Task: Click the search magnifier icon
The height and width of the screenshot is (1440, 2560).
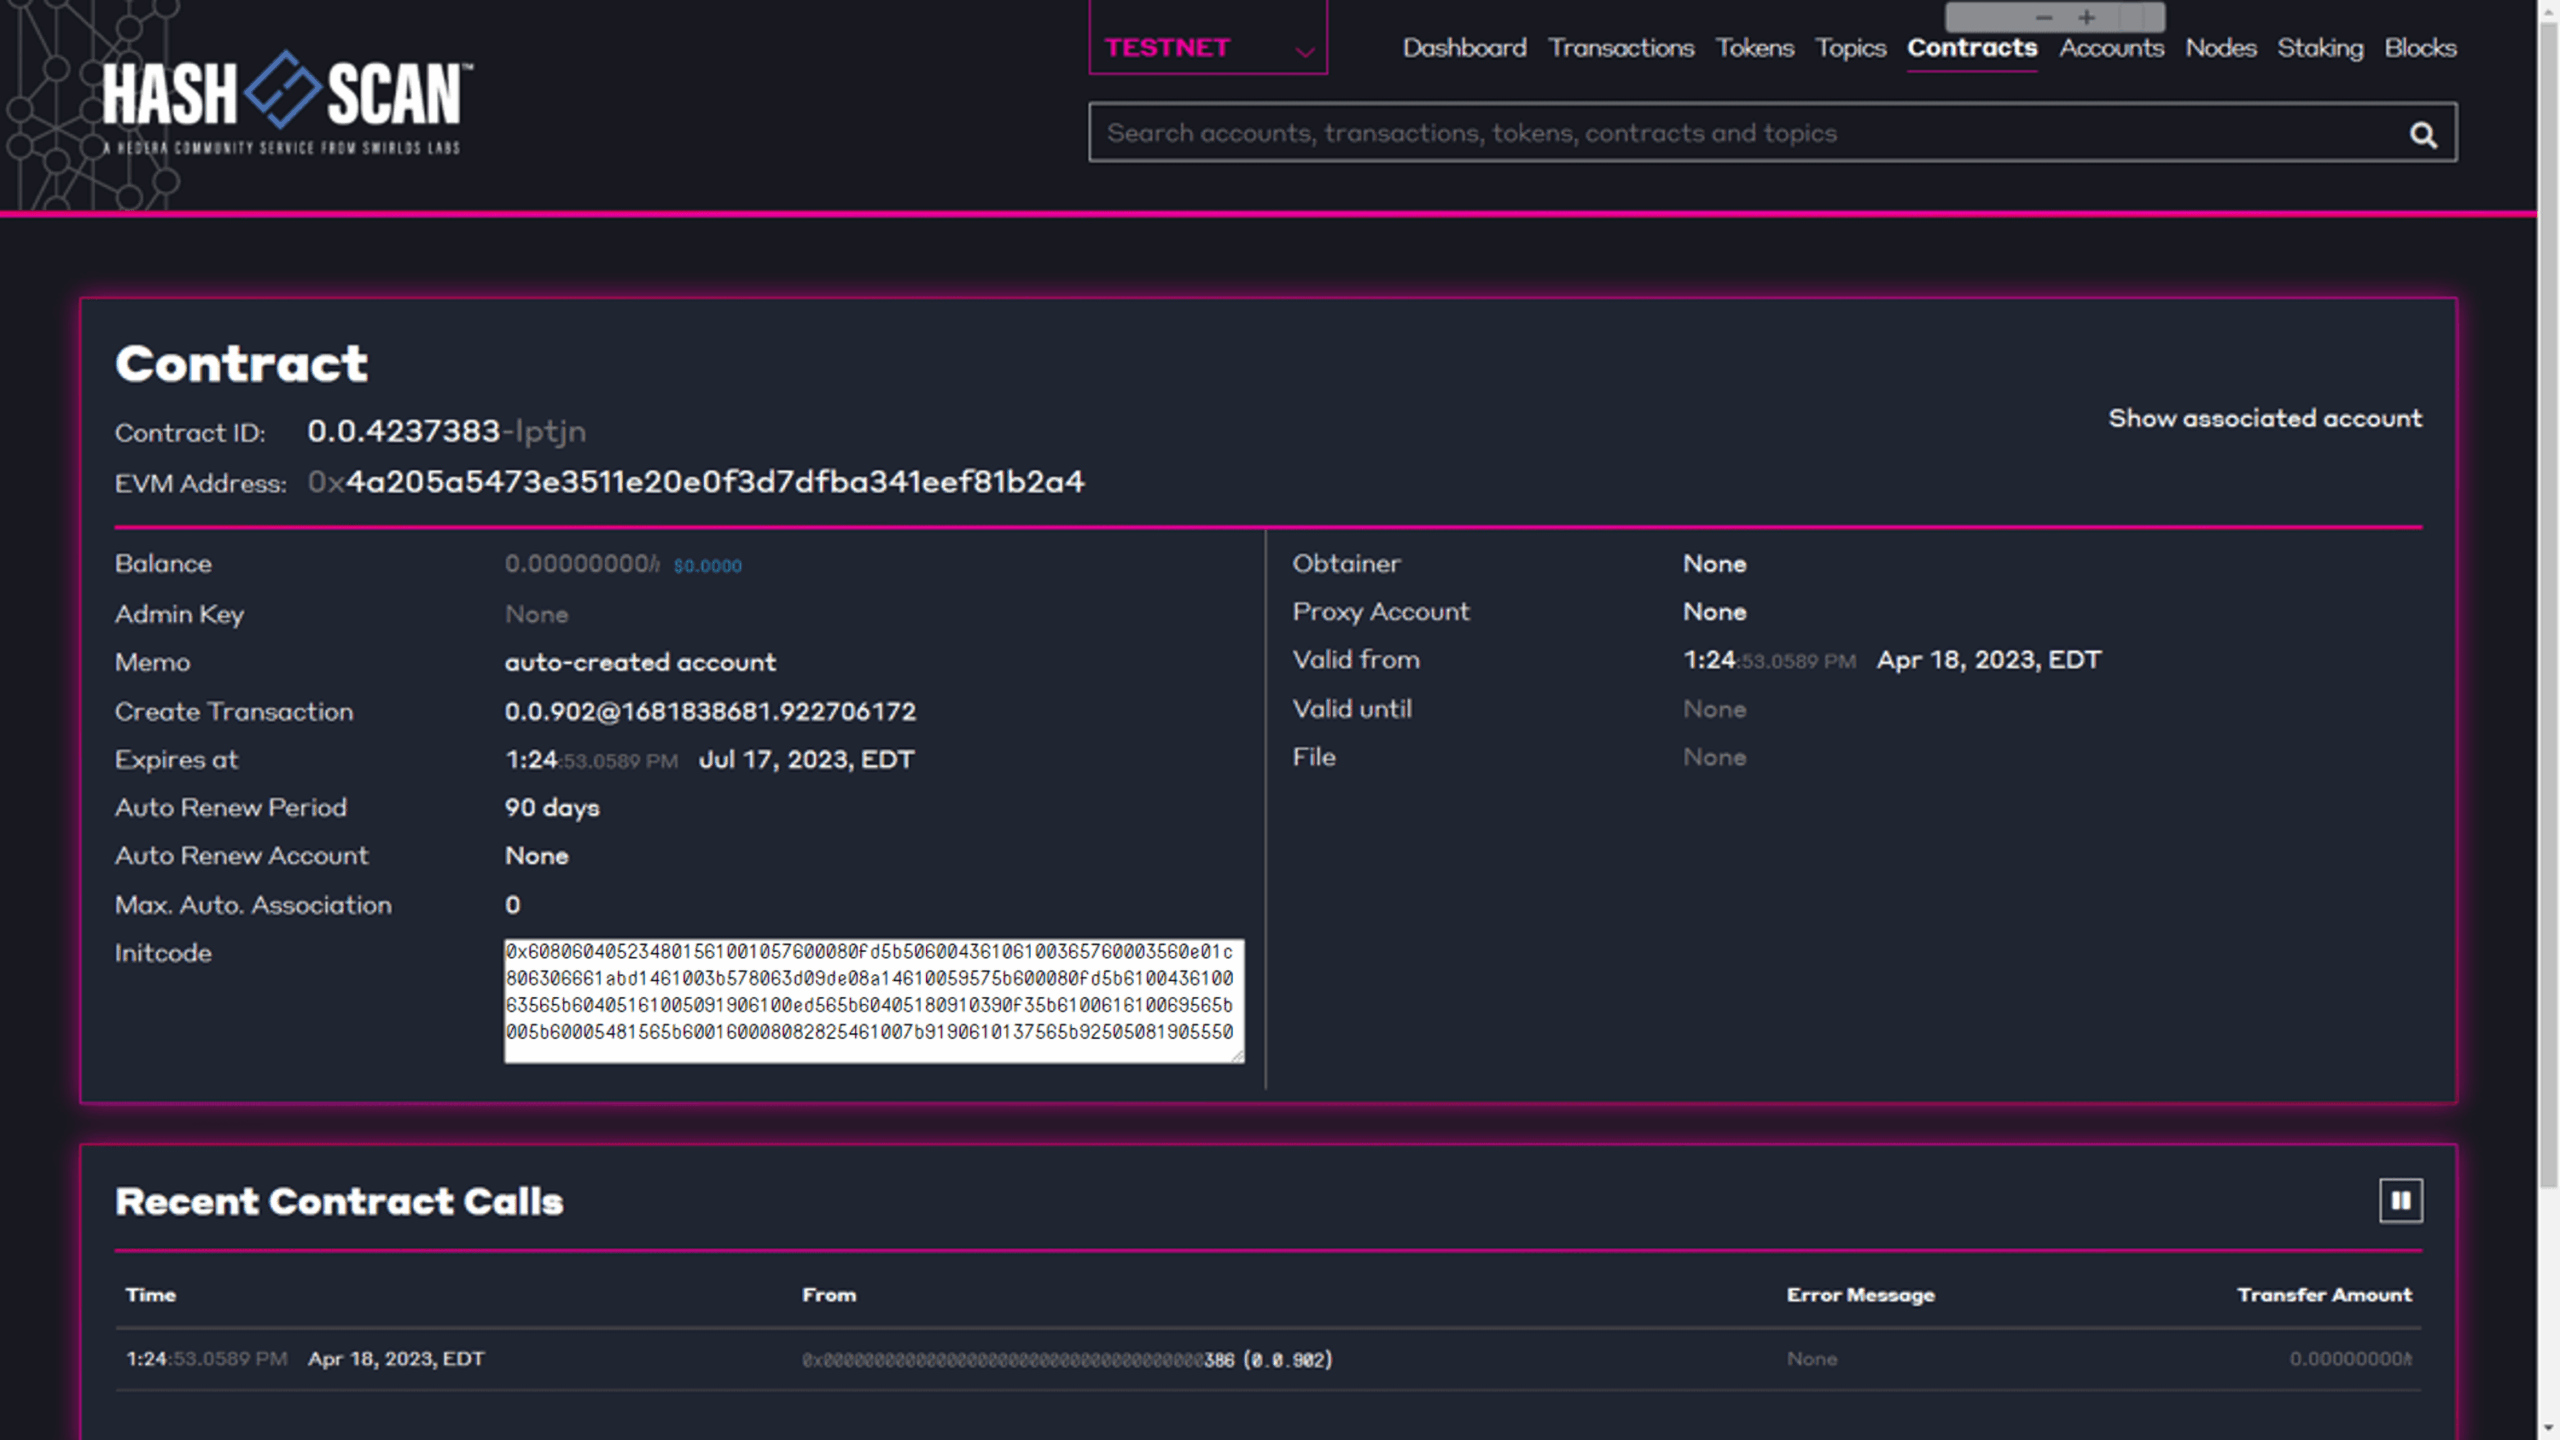Action: (x=2422, y=134)
